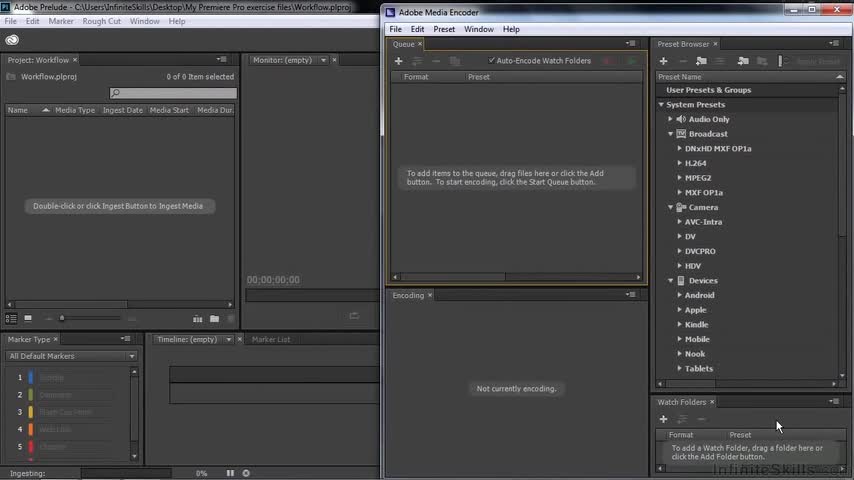Switch to Marker List tab
This screenshot has height=480, width=854.
click(x=271, y=339)
